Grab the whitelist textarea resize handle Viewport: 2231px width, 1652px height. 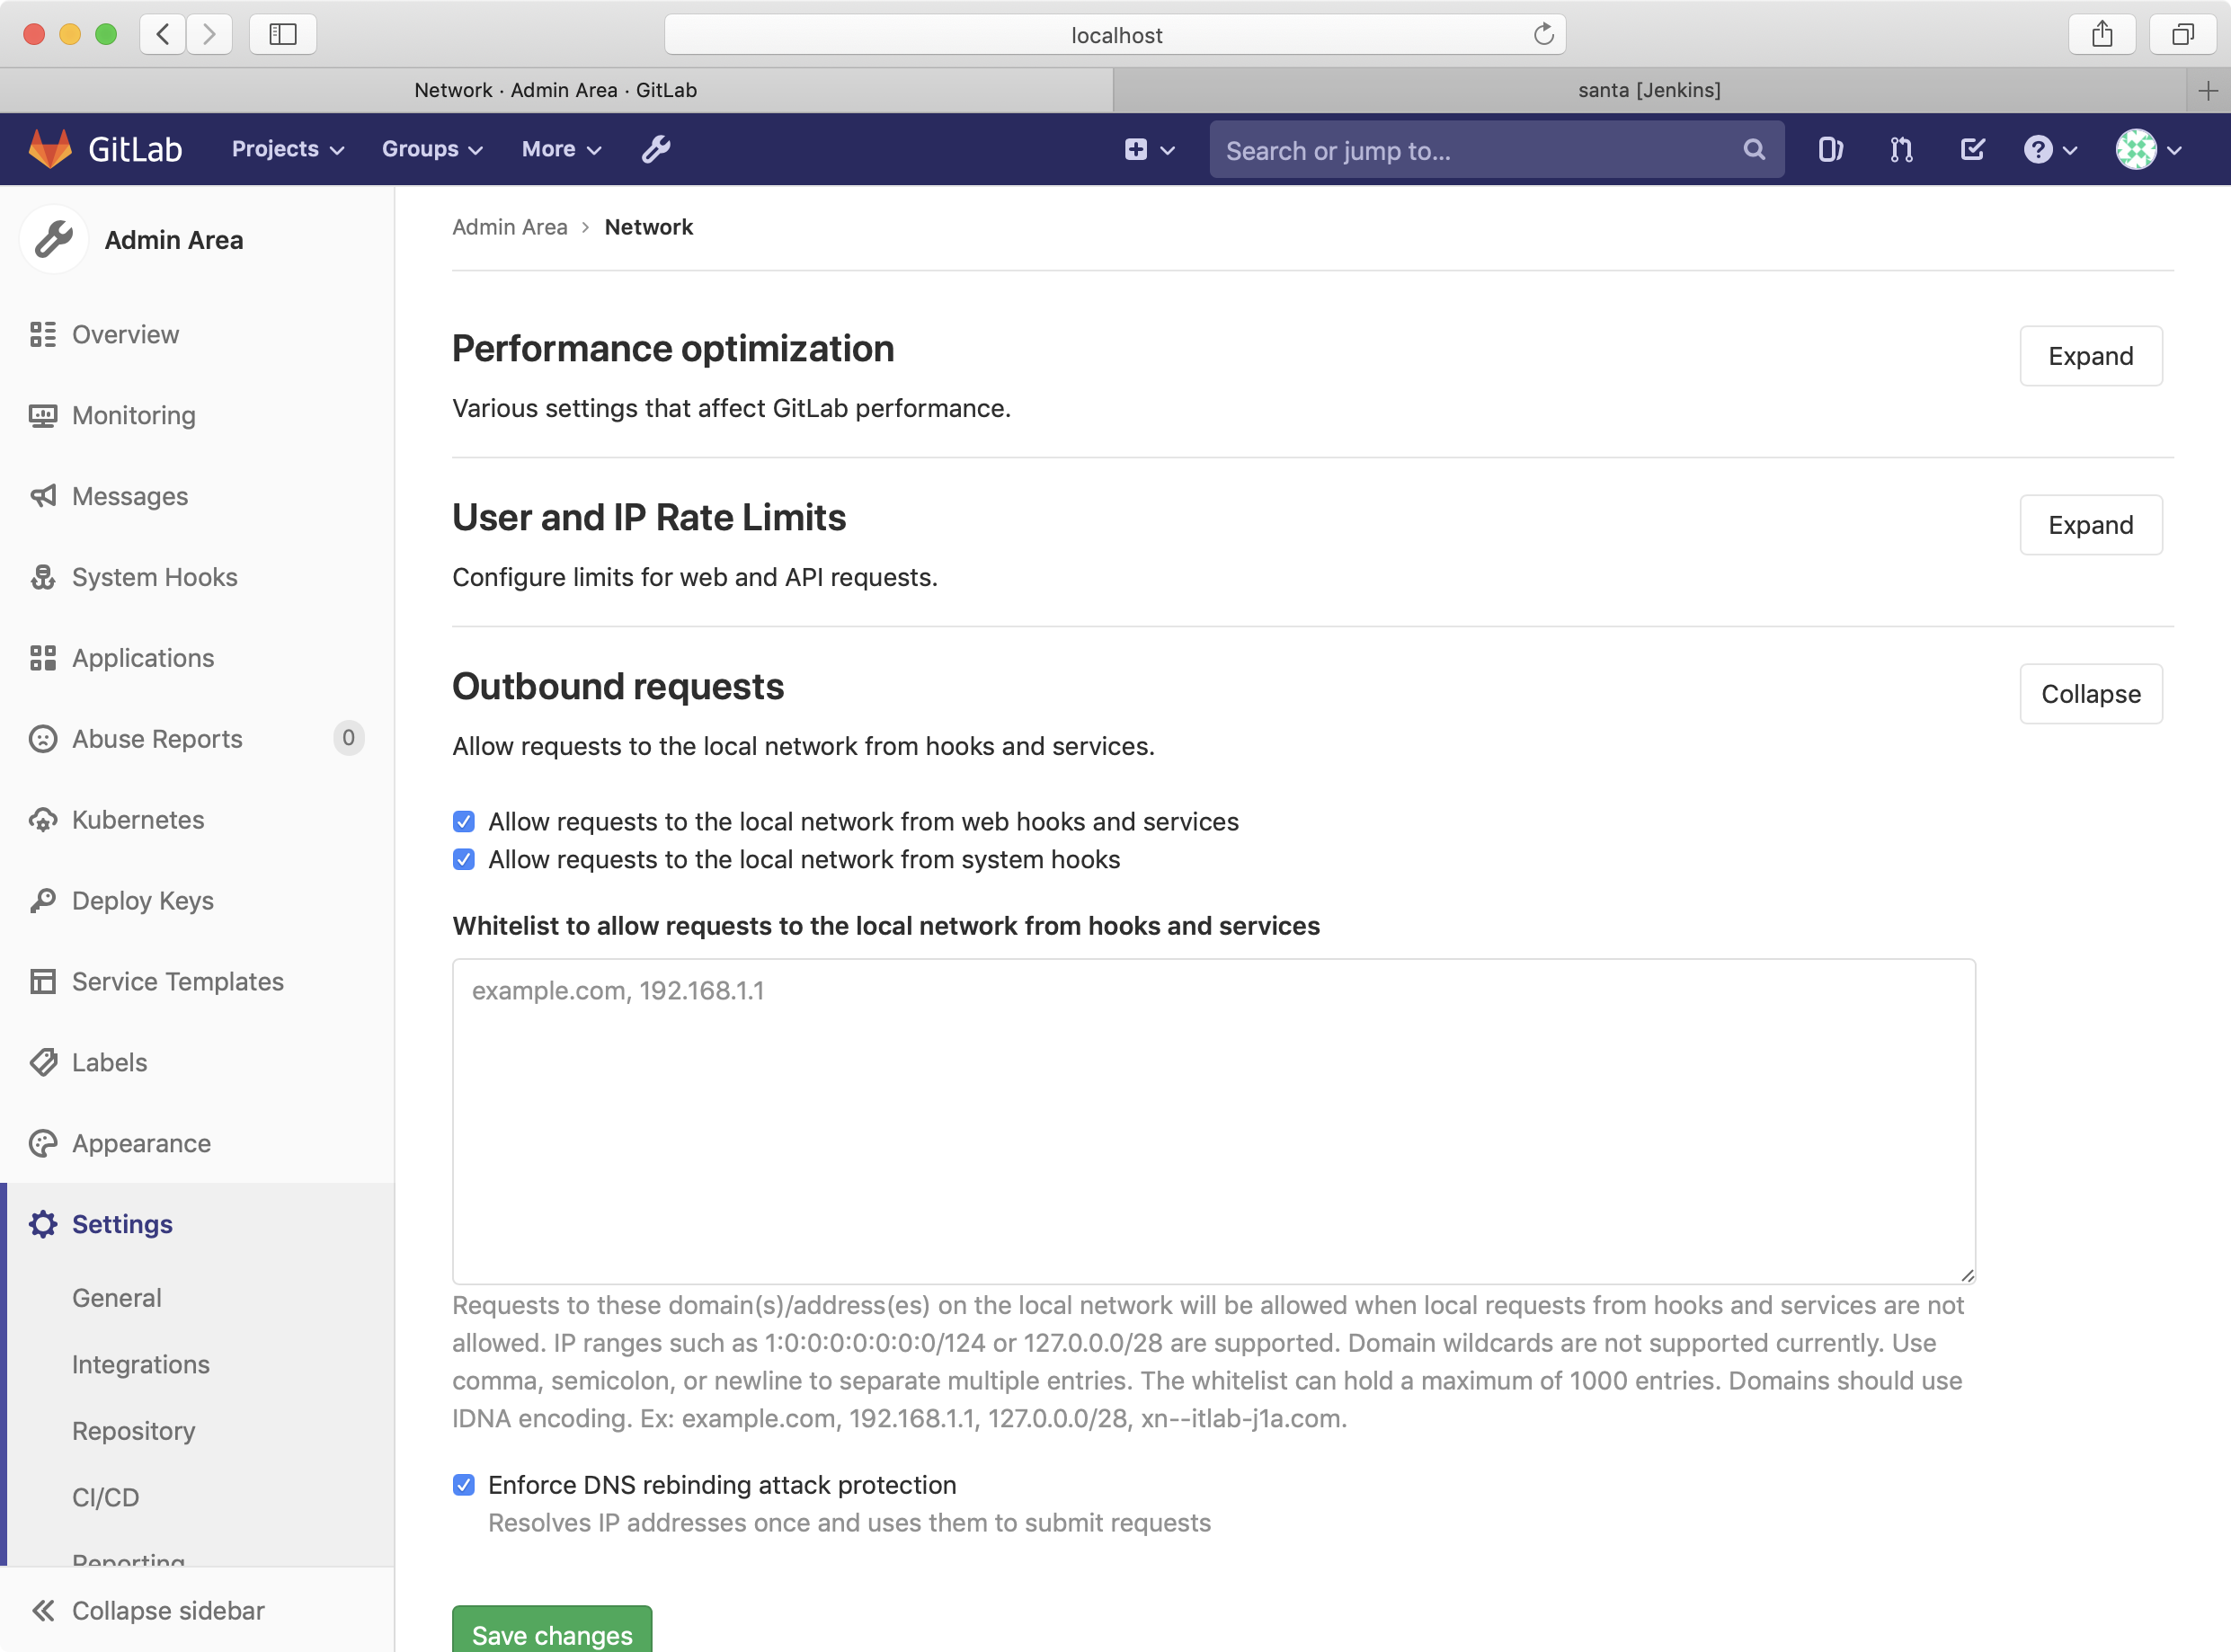click(x=1967, y=1275)
